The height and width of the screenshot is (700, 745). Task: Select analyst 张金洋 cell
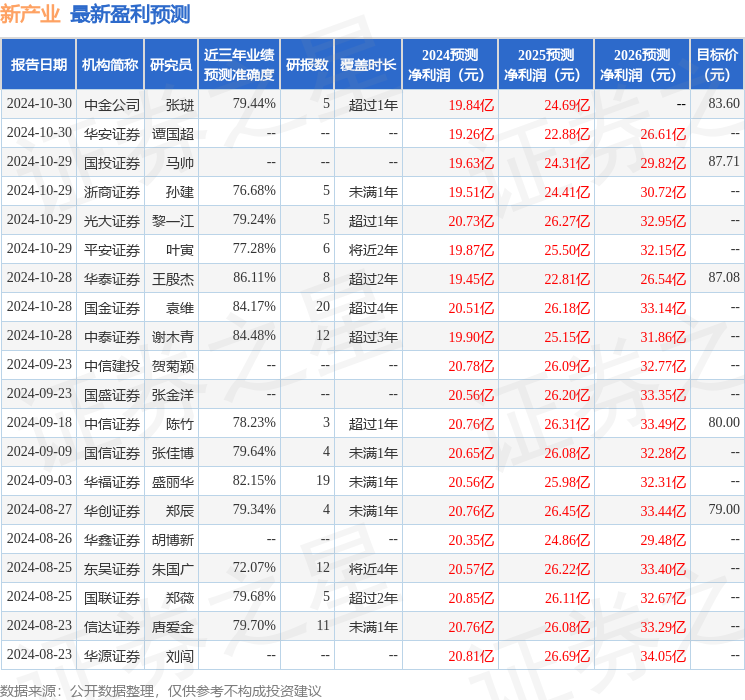tap(173, 395)
